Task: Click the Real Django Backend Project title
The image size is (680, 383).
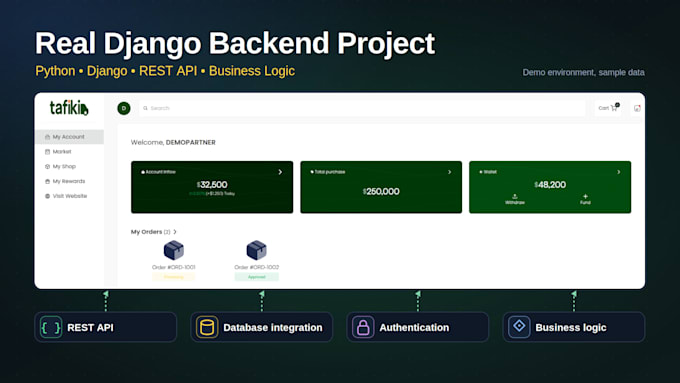Action: 235,43
